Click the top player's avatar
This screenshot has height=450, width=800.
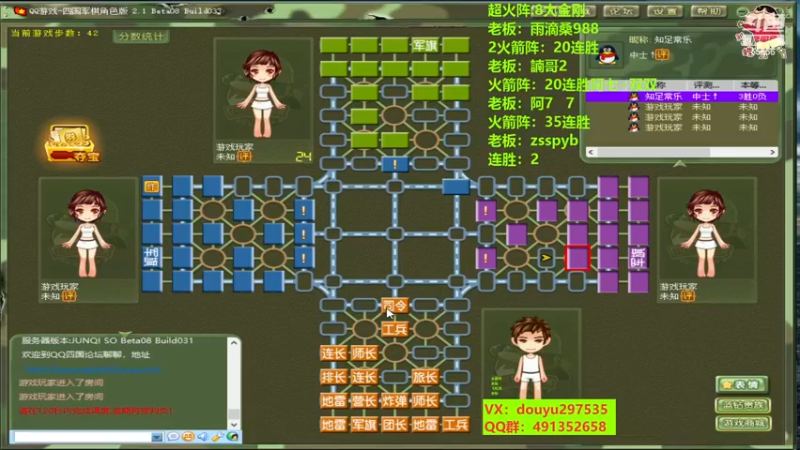[262, 92]
